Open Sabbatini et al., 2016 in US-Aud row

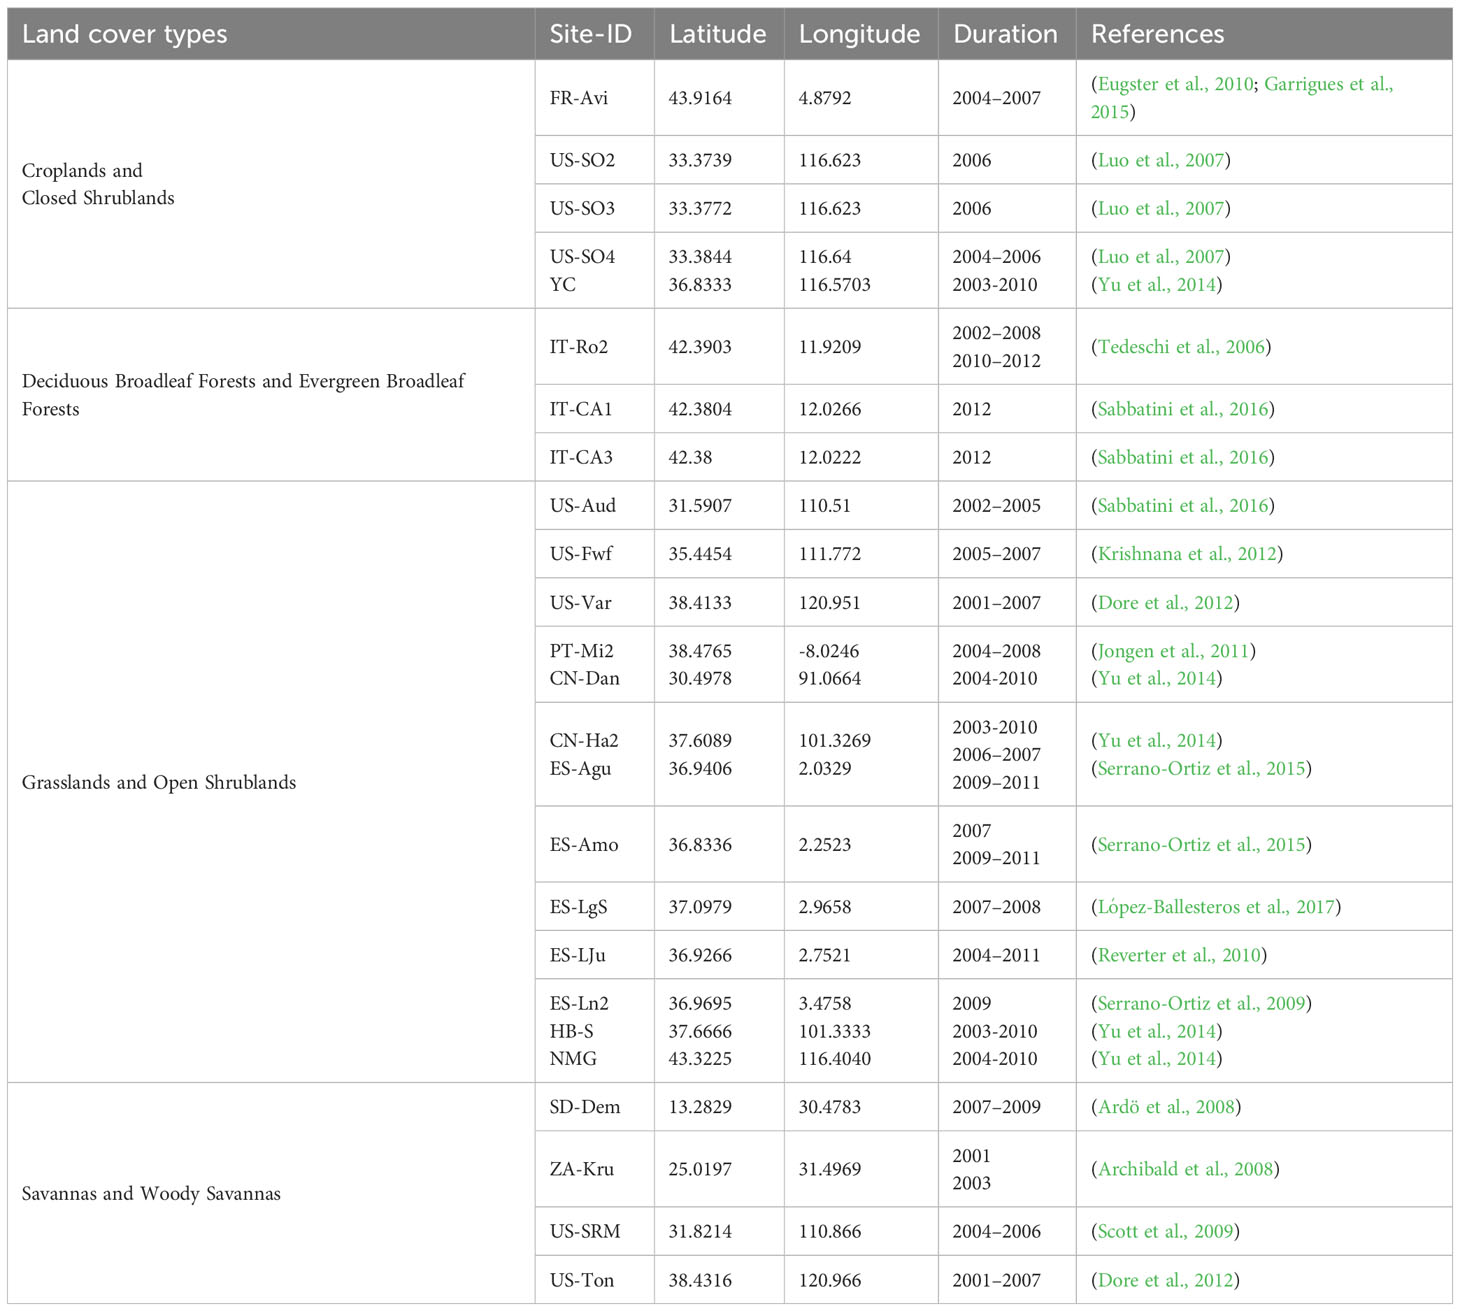[x=1184, y=506]
